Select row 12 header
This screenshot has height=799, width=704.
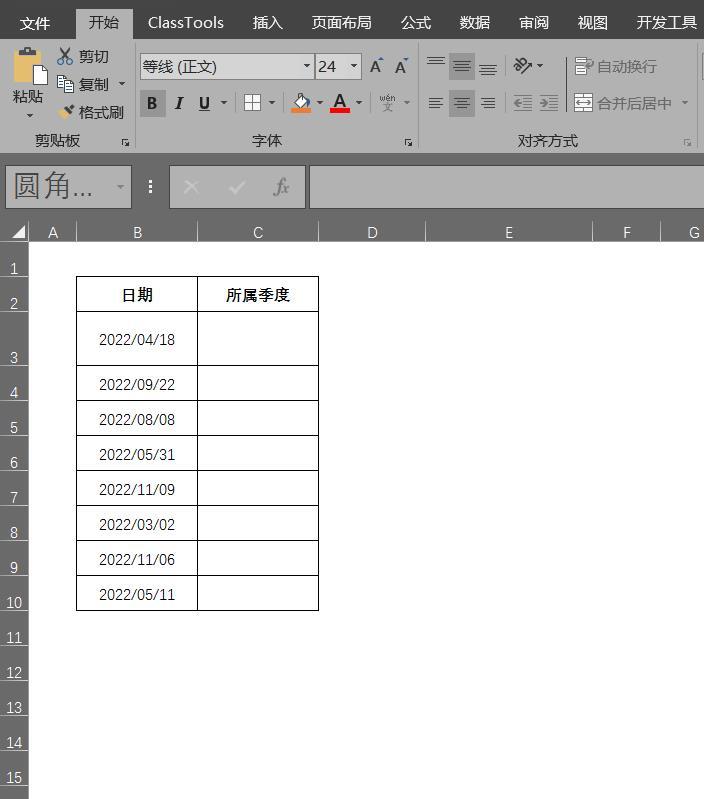coord(14,664)
